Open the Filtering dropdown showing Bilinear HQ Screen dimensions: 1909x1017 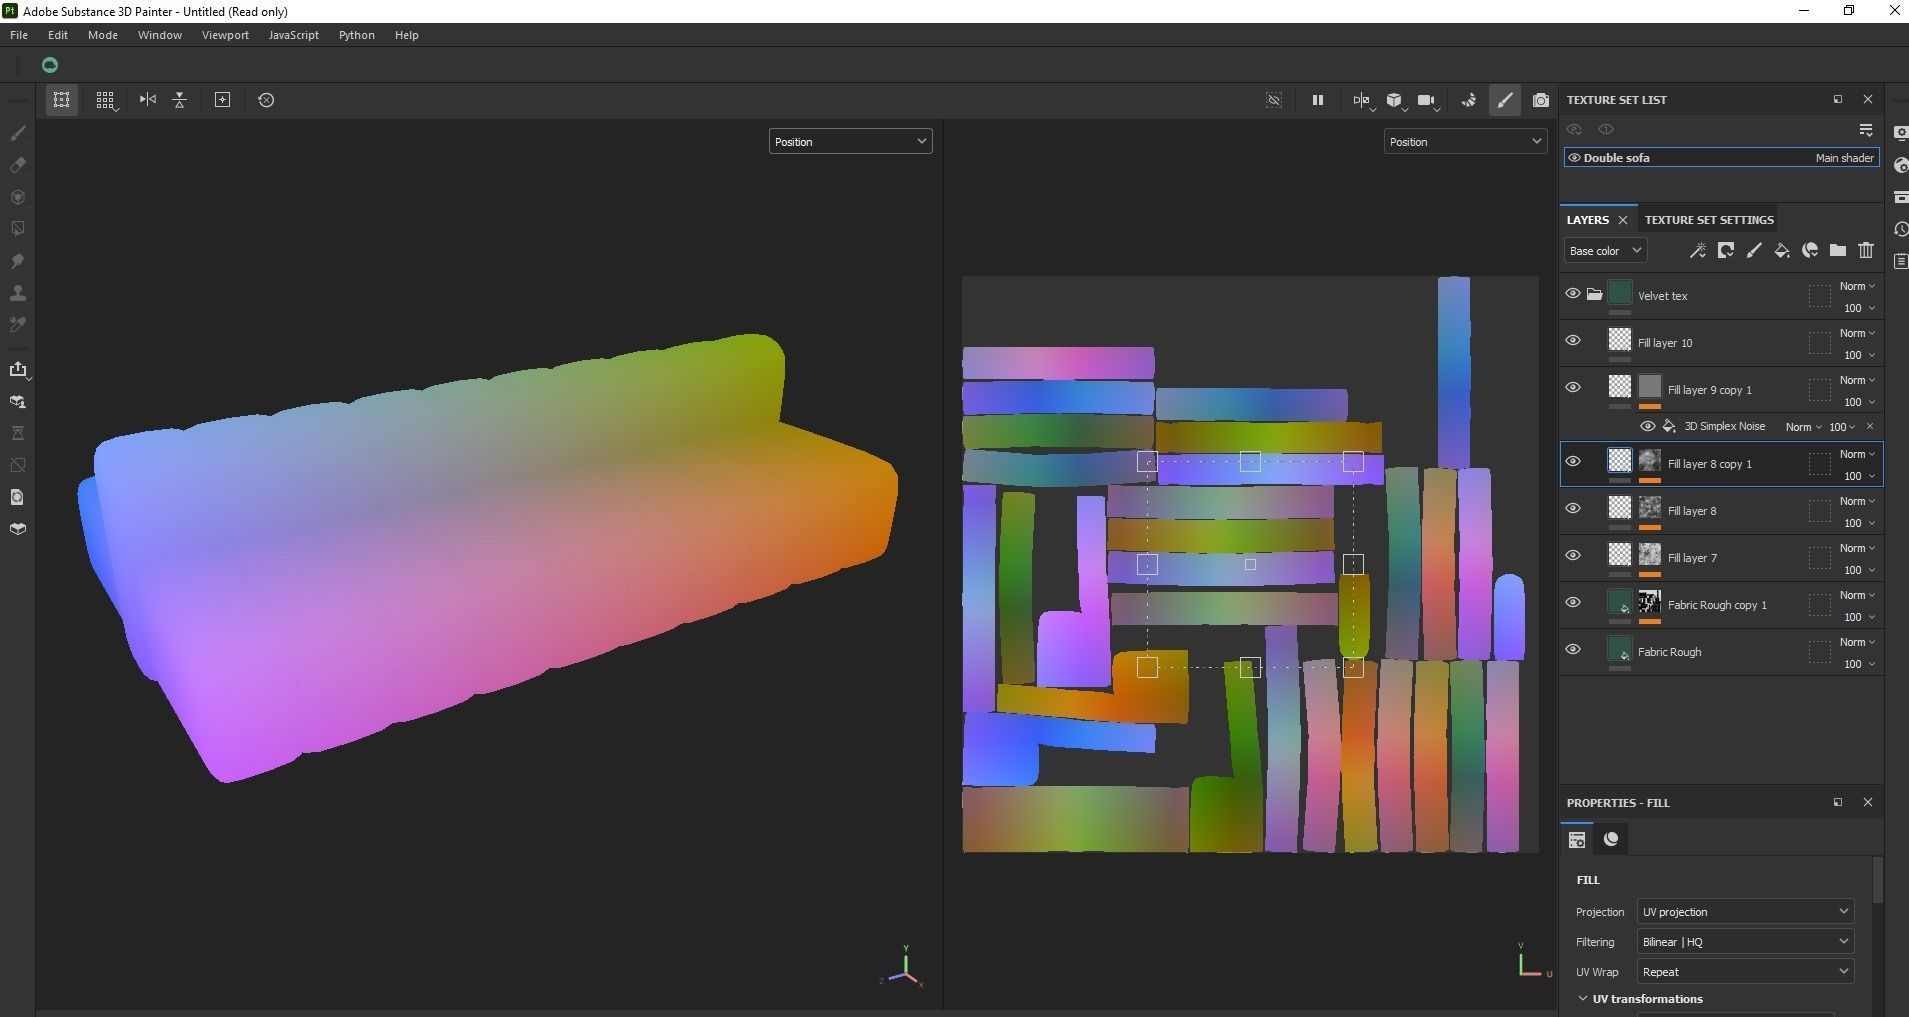pyautogui.click(x=1745, y=942)
